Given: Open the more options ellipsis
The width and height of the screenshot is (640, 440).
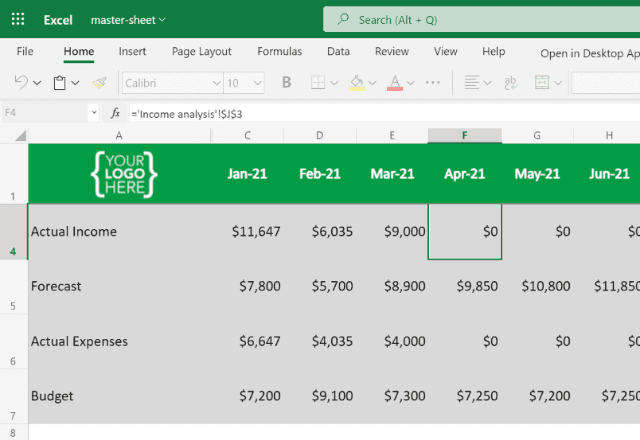Looking at the screenshot, I should pyautogui.click(x=433, y=82).
